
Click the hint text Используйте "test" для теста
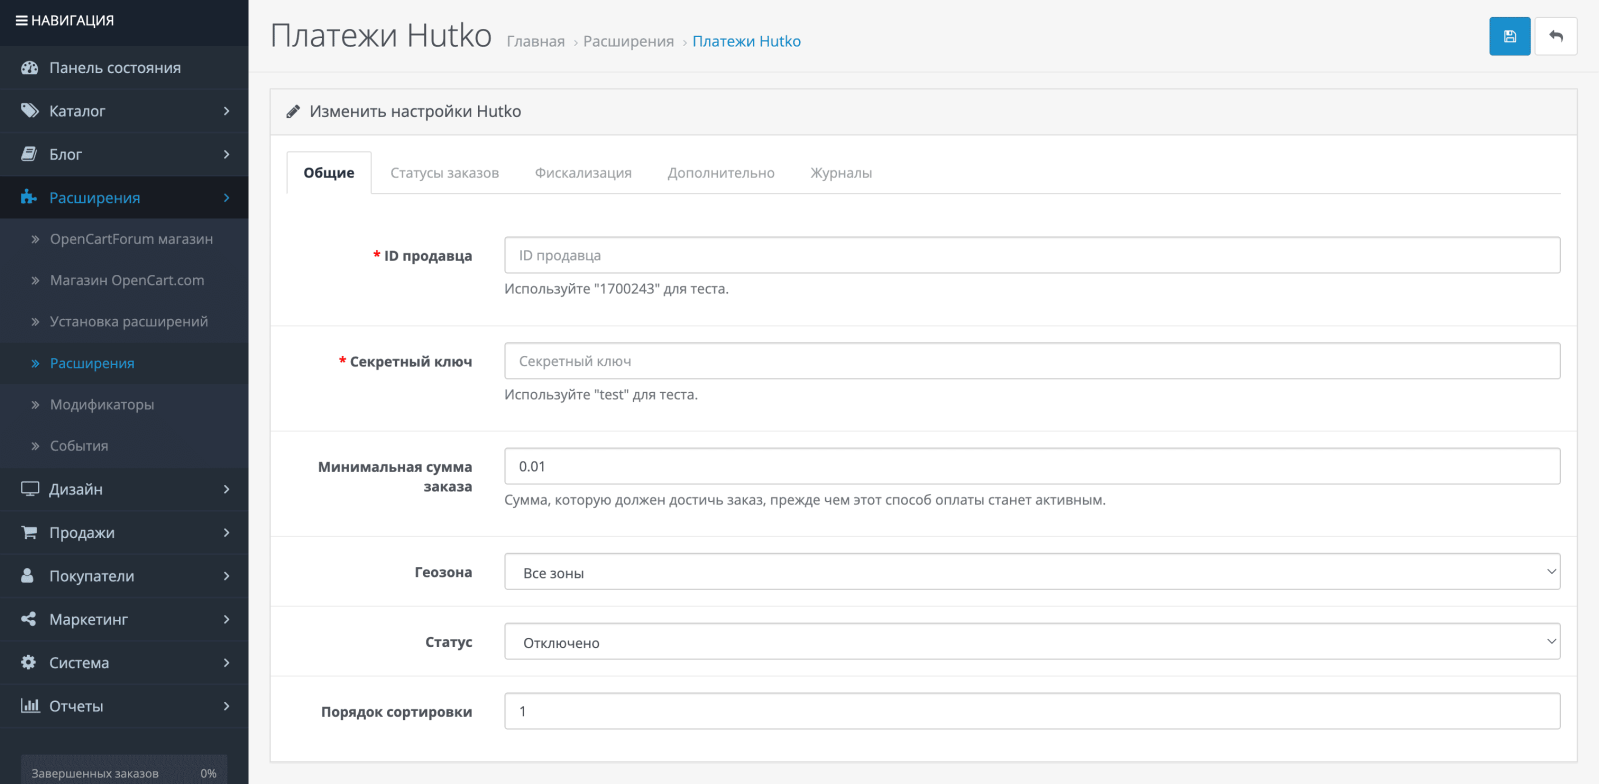(x=601, y=395)
